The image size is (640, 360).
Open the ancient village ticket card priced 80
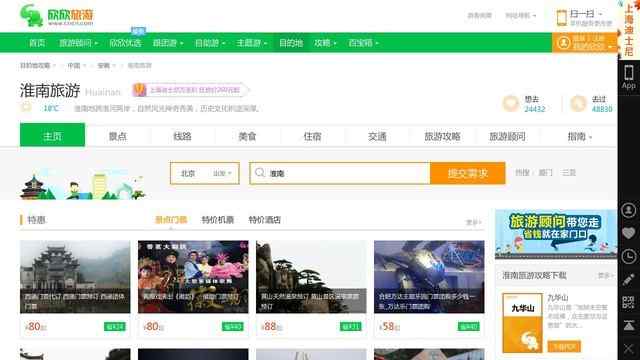pos(75,288)
